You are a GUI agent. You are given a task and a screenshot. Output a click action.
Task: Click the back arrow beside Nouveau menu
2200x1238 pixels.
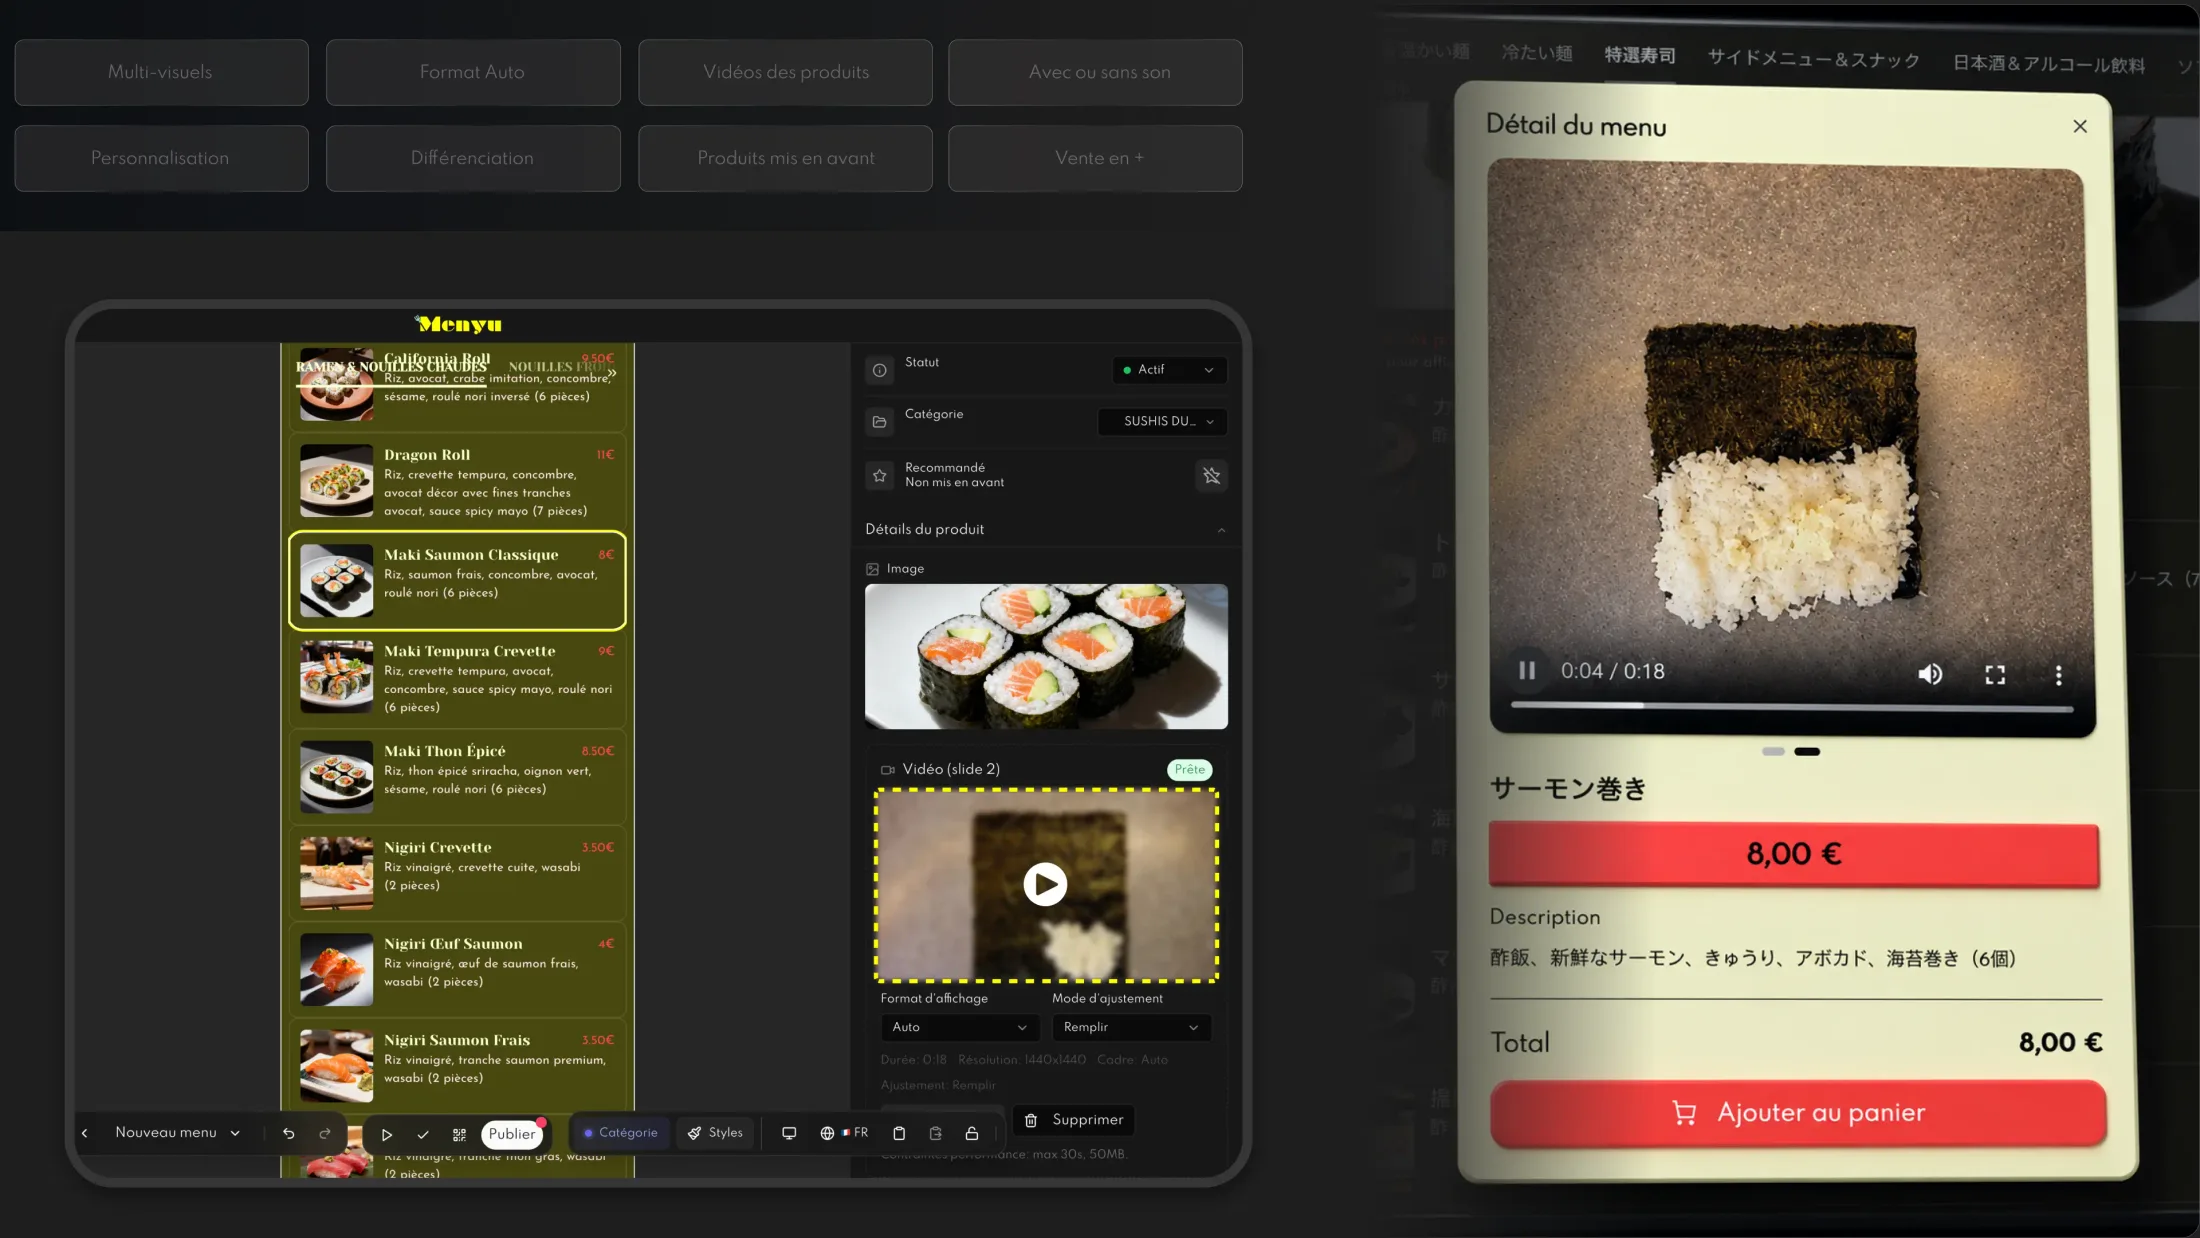coord(85,1133)
